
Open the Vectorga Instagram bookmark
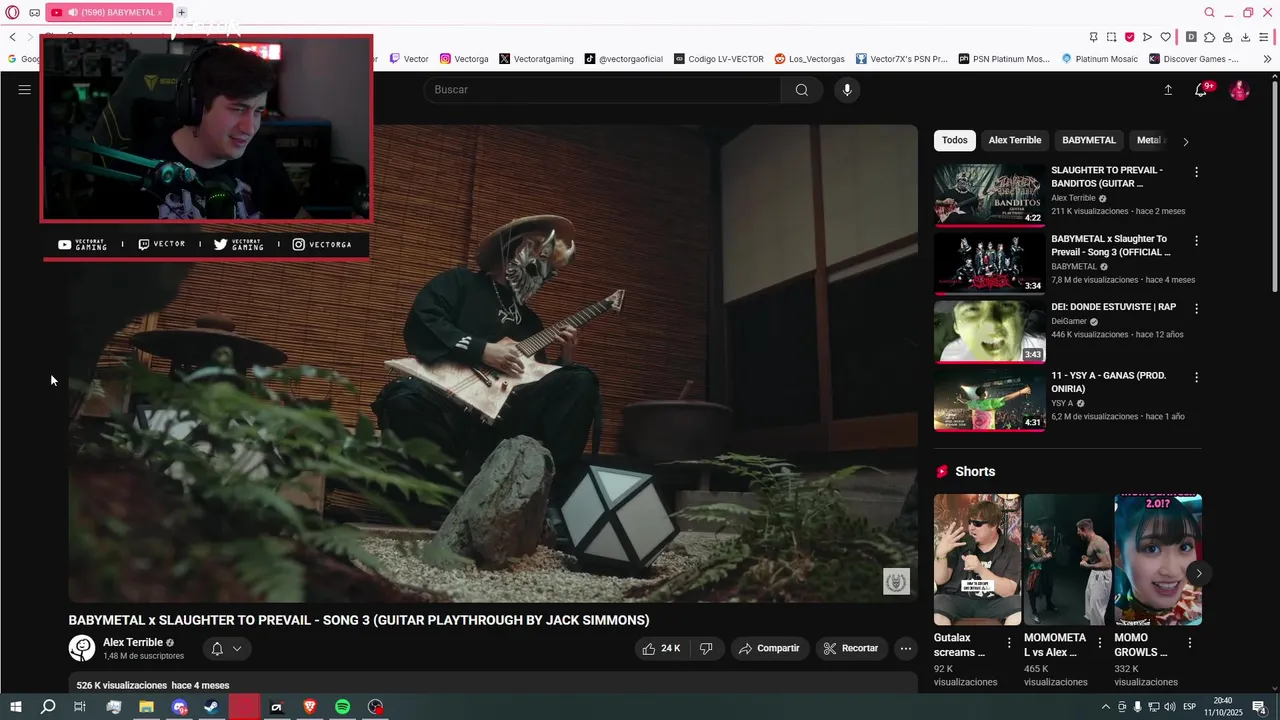[464, 59]
